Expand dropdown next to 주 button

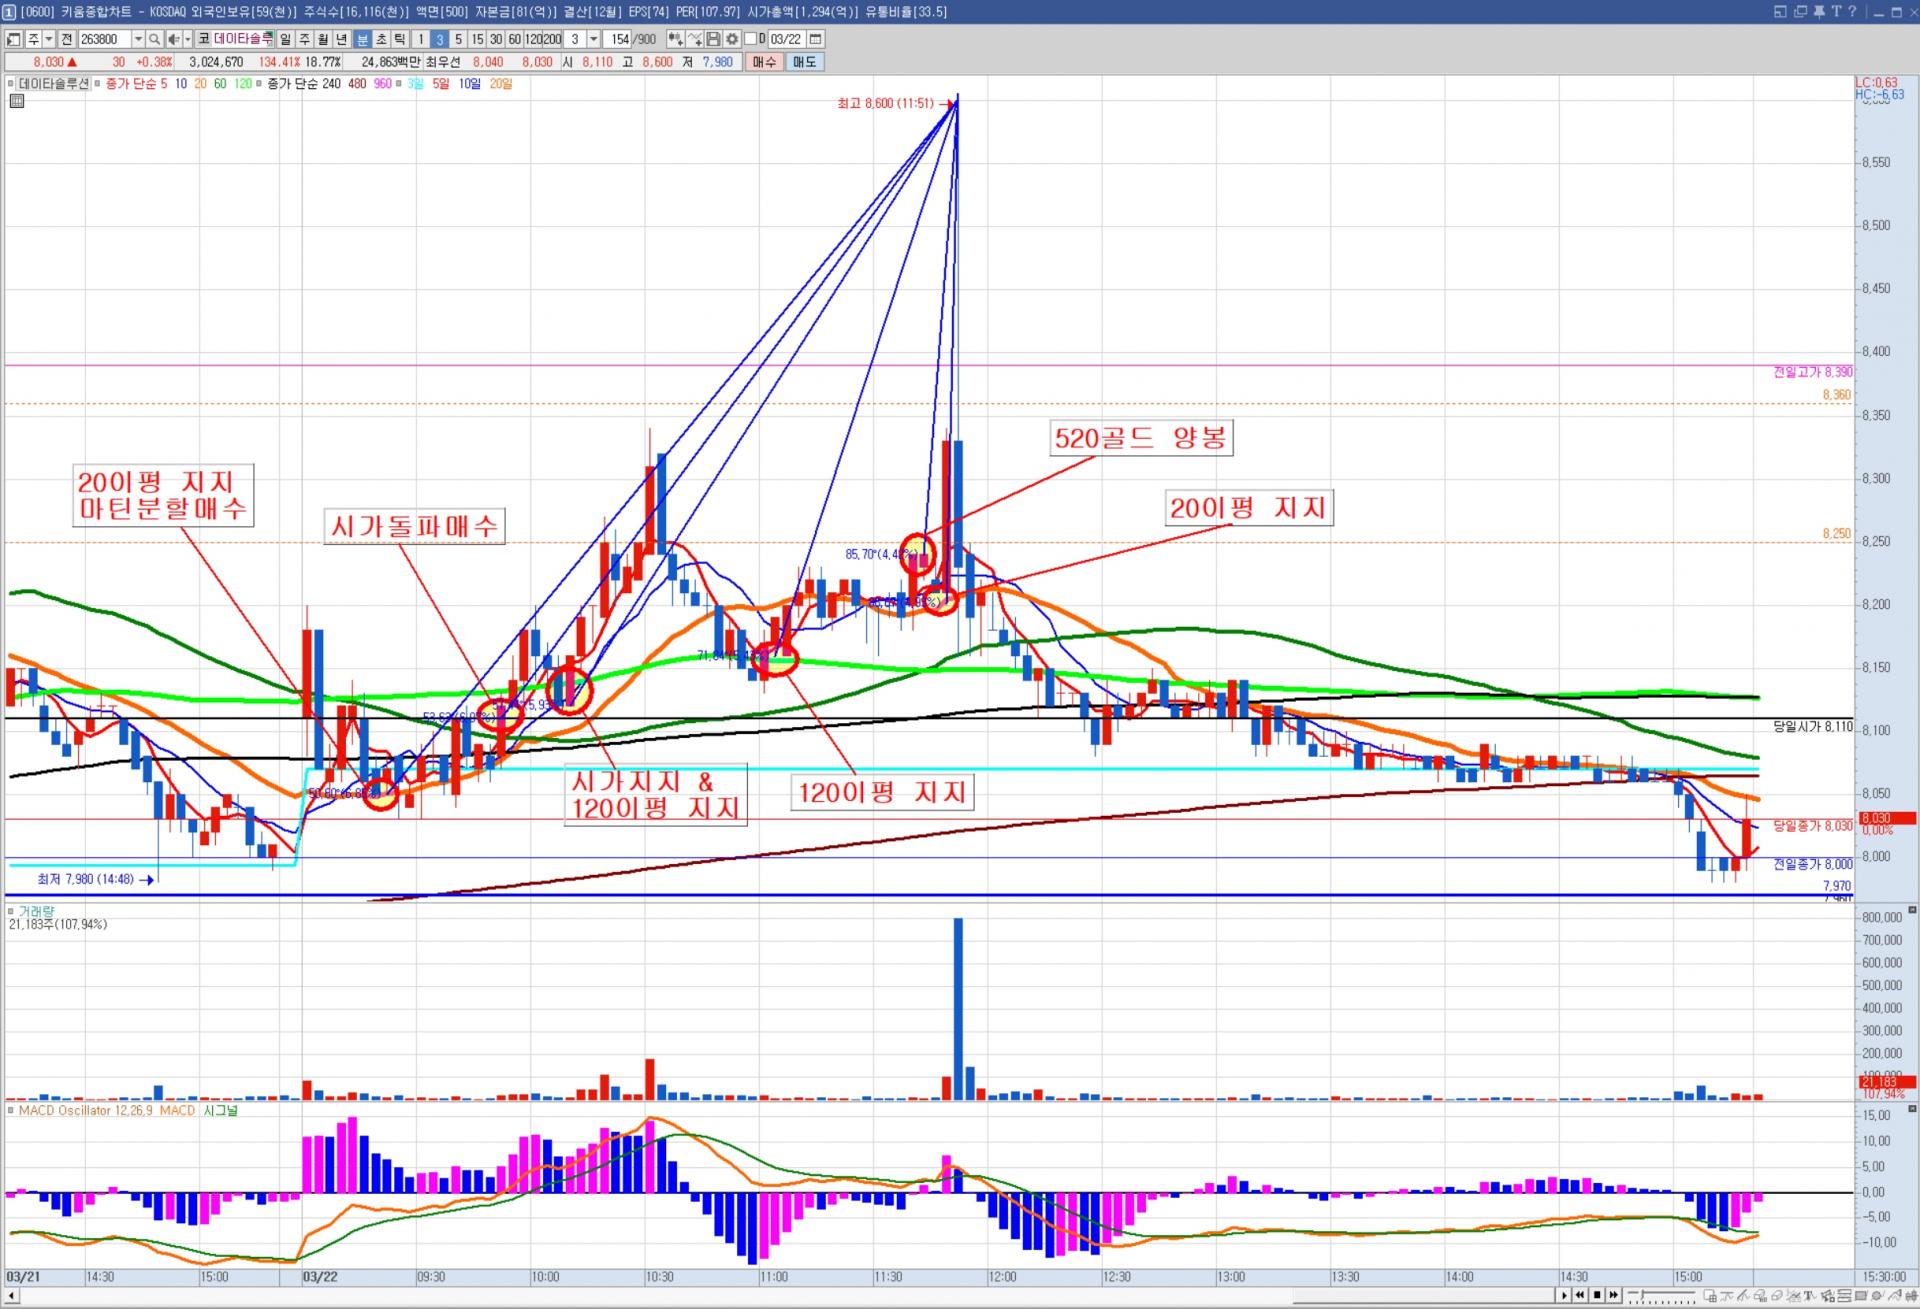point(50,39)
